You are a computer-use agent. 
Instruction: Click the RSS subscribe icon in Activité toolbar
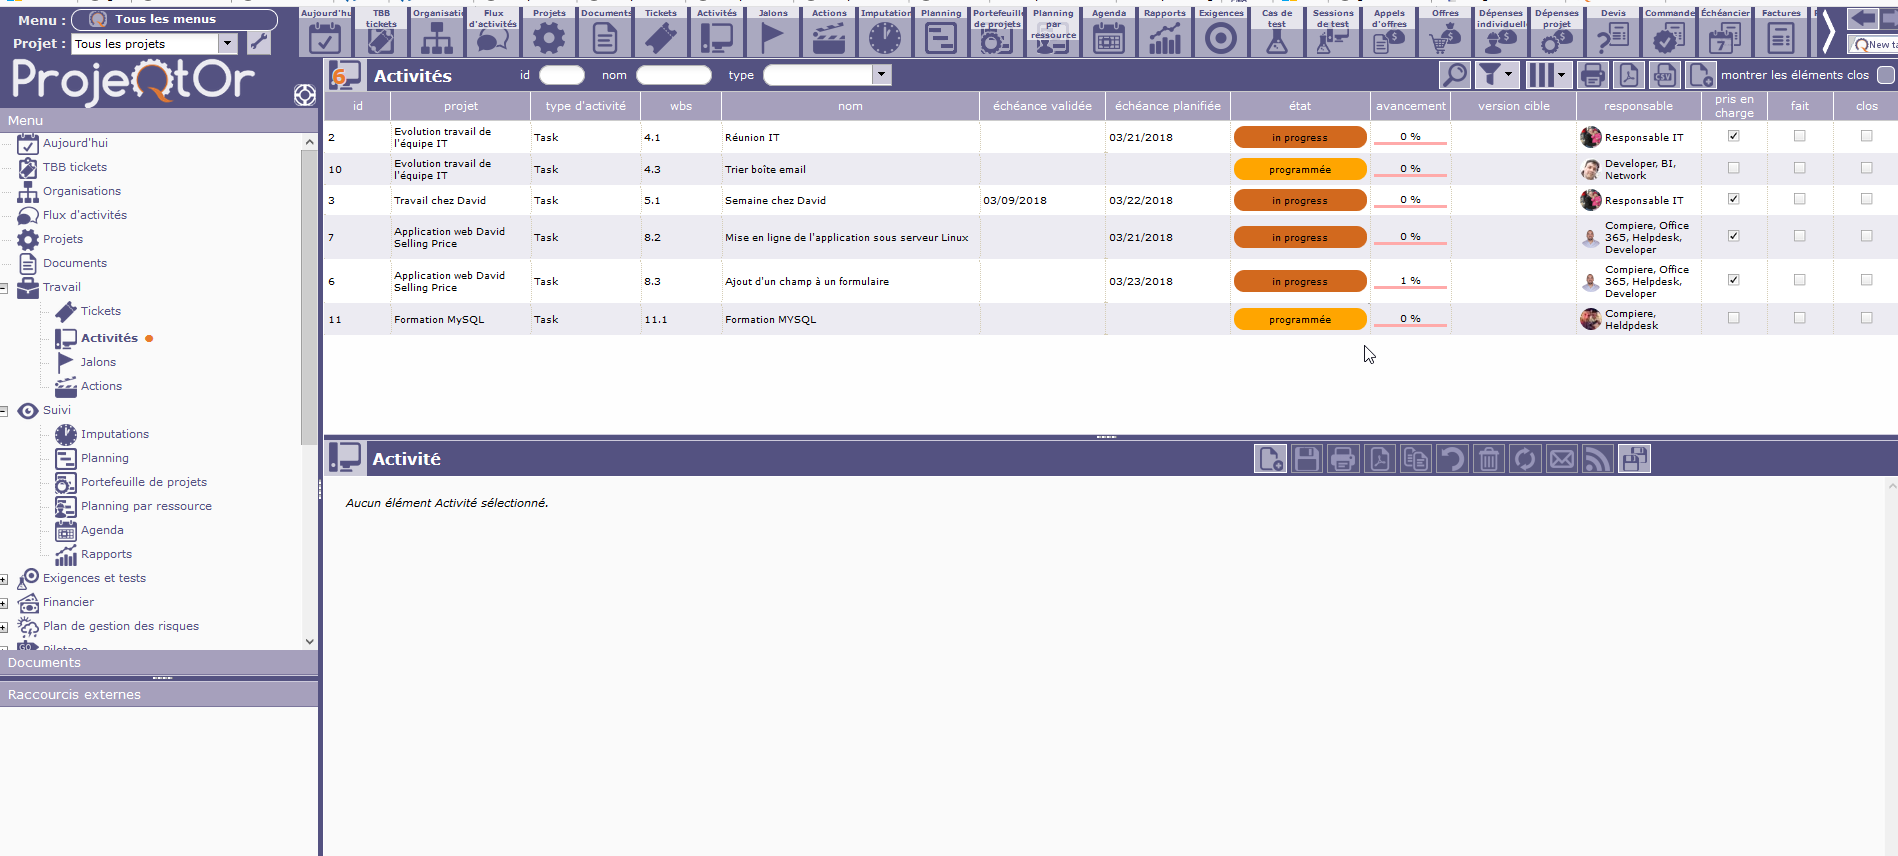[1598, 459]
